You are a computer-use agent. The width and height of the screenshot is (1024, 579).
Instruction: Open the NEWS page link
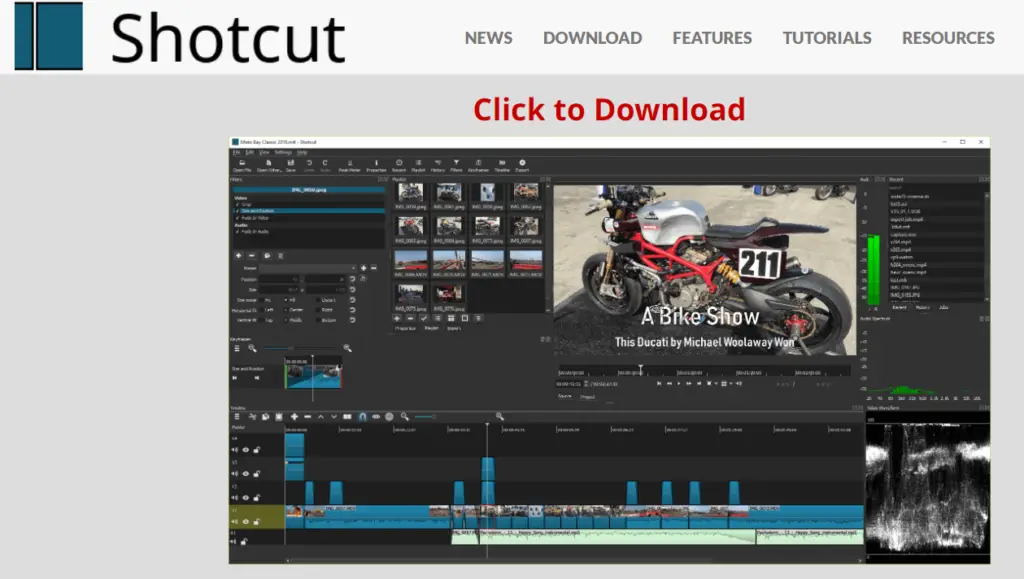[x=488, y=38]
